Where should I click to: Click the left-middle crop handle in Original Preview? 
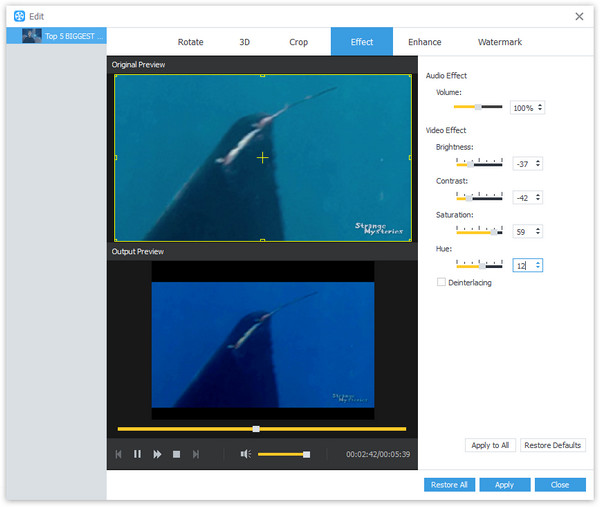[116, 158]
